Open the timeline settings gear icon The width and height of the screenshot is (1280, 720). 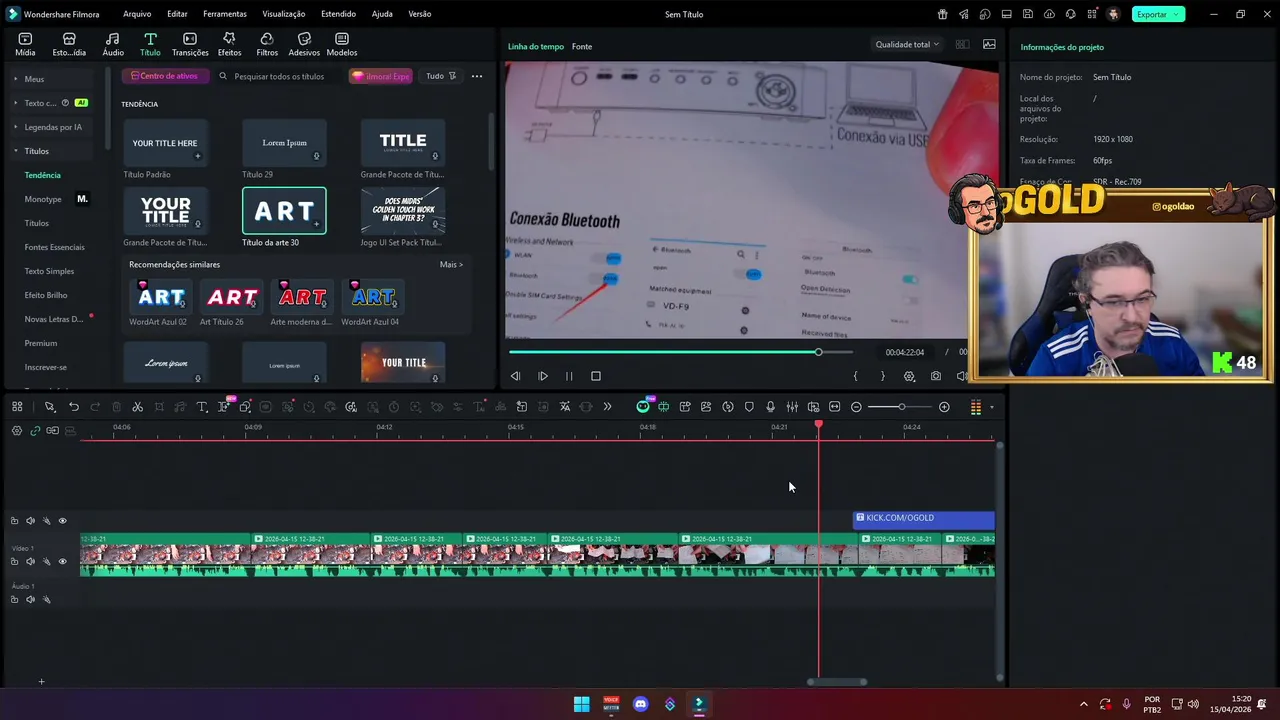click(17, 431)
